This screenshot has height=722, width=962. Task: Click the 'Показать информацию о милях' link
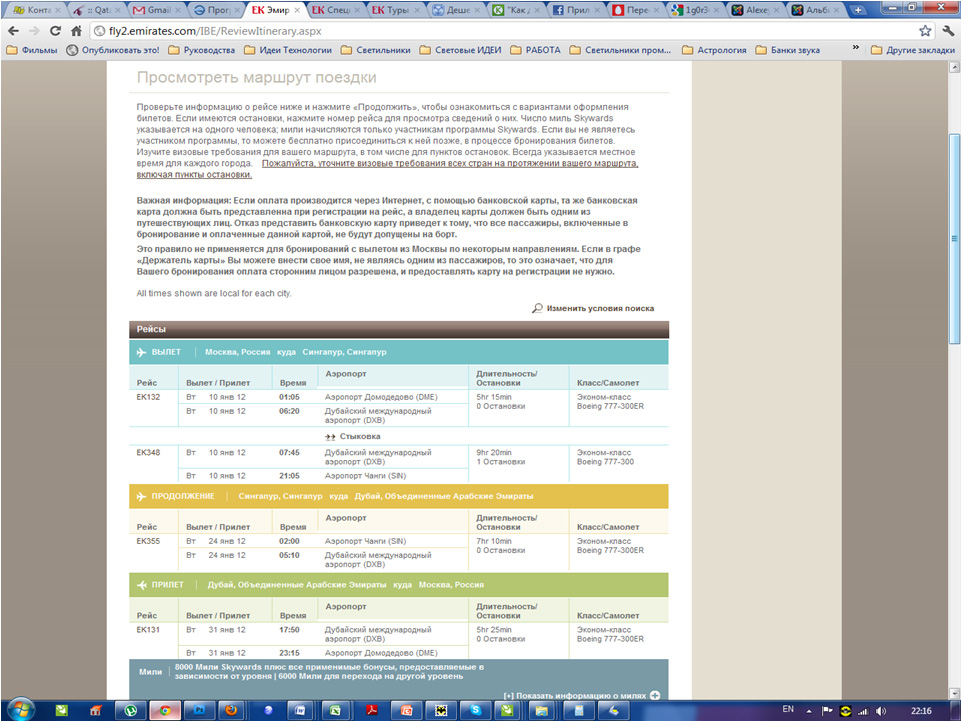click(x=575, y=696)
